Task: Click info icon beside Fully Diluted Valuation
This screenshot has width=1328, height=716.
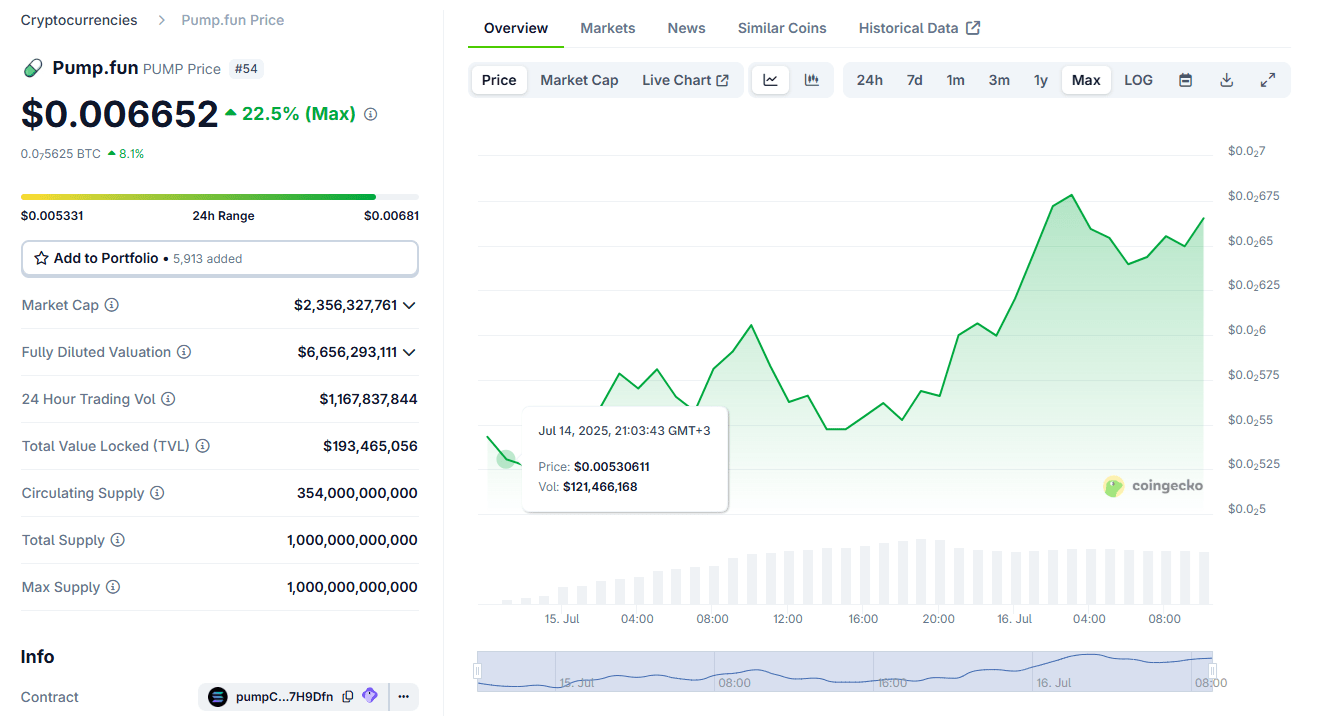Action: 184,352
